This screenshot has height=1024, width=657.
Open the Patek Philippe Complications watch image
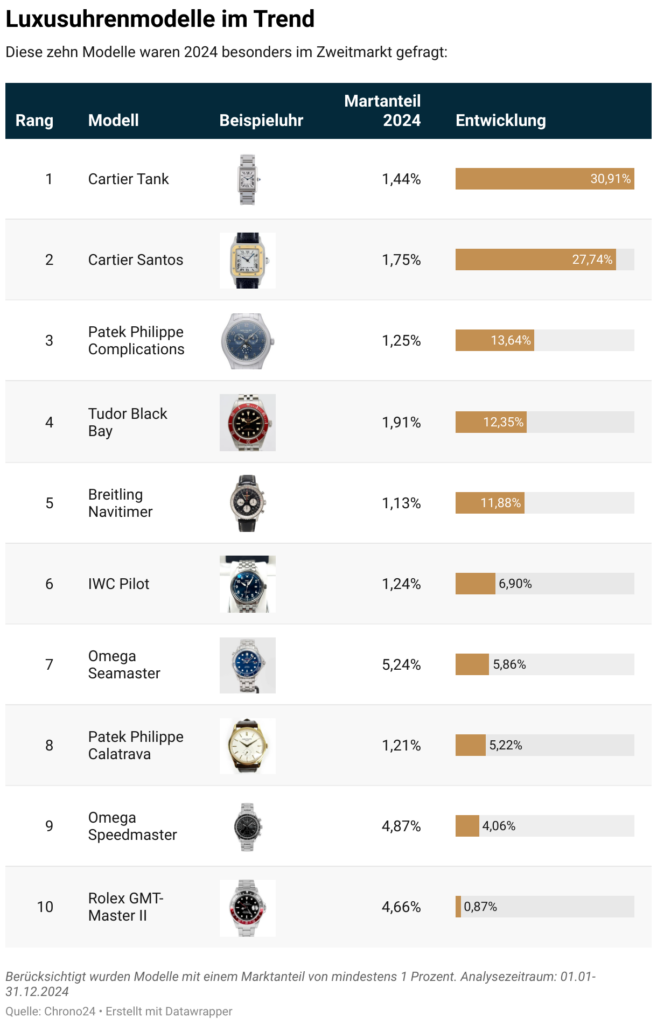pyautogui.click(x=248, y=341)
